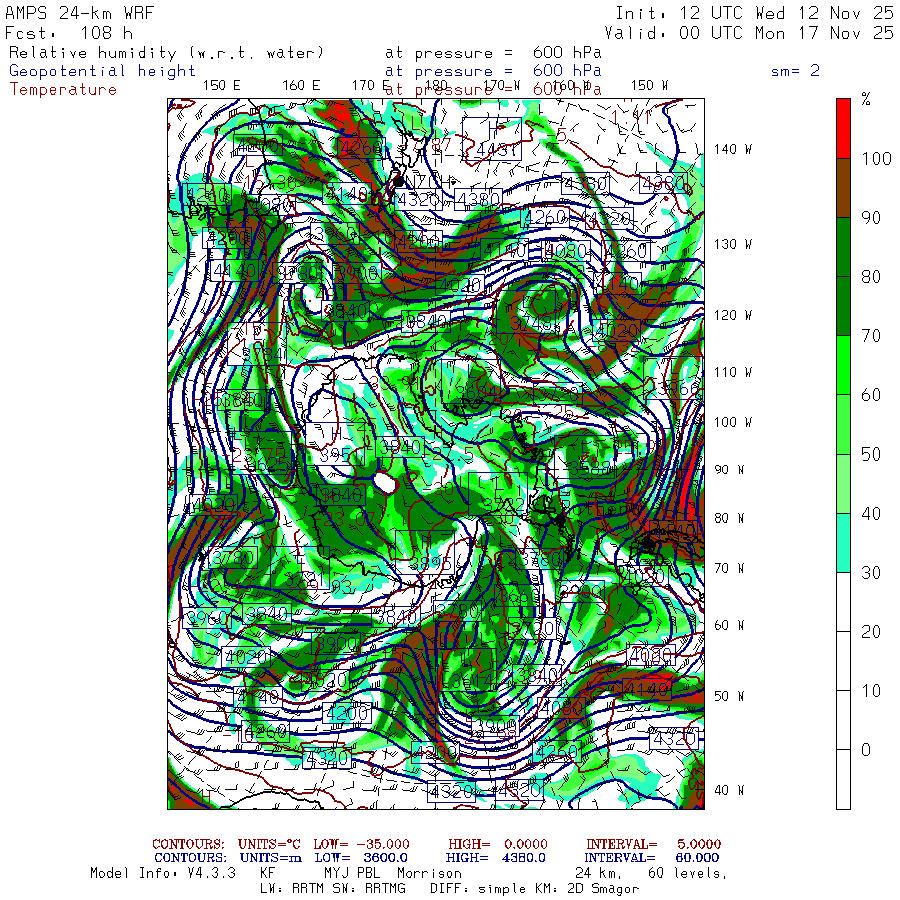Click the red 100% humidity color band
This screenshot has width=900, height=900.
pyautogui.click(x=843, y=128)
